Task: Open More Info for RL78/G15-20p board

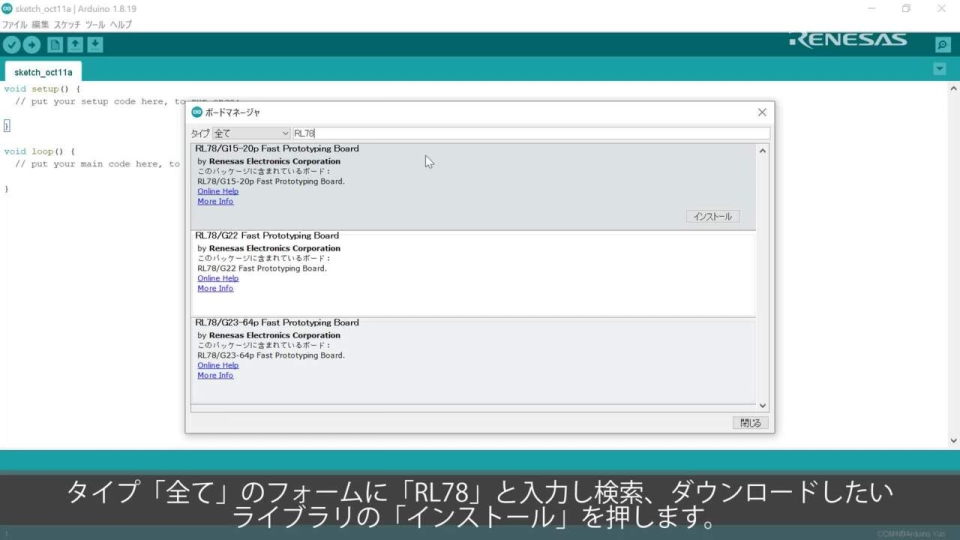Action: [x=216, y=201]
